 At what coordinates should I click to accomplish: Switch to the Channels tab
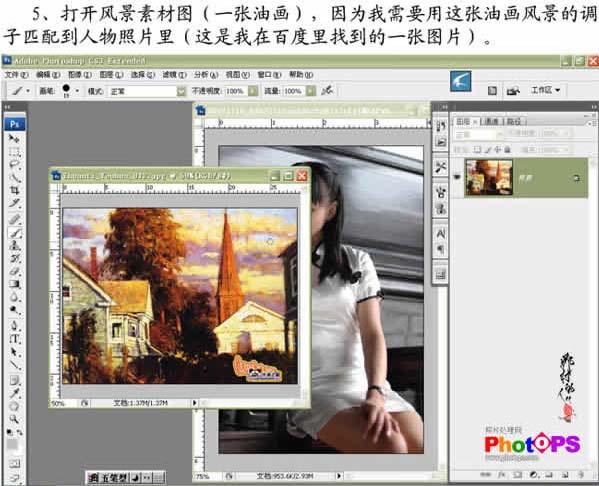(491, 122)
